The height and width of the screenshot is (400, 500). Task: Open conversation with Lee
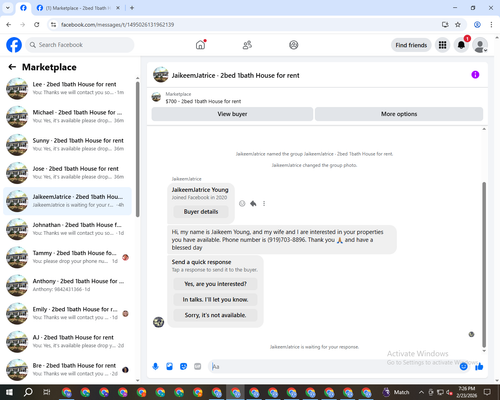pos(67,88)
